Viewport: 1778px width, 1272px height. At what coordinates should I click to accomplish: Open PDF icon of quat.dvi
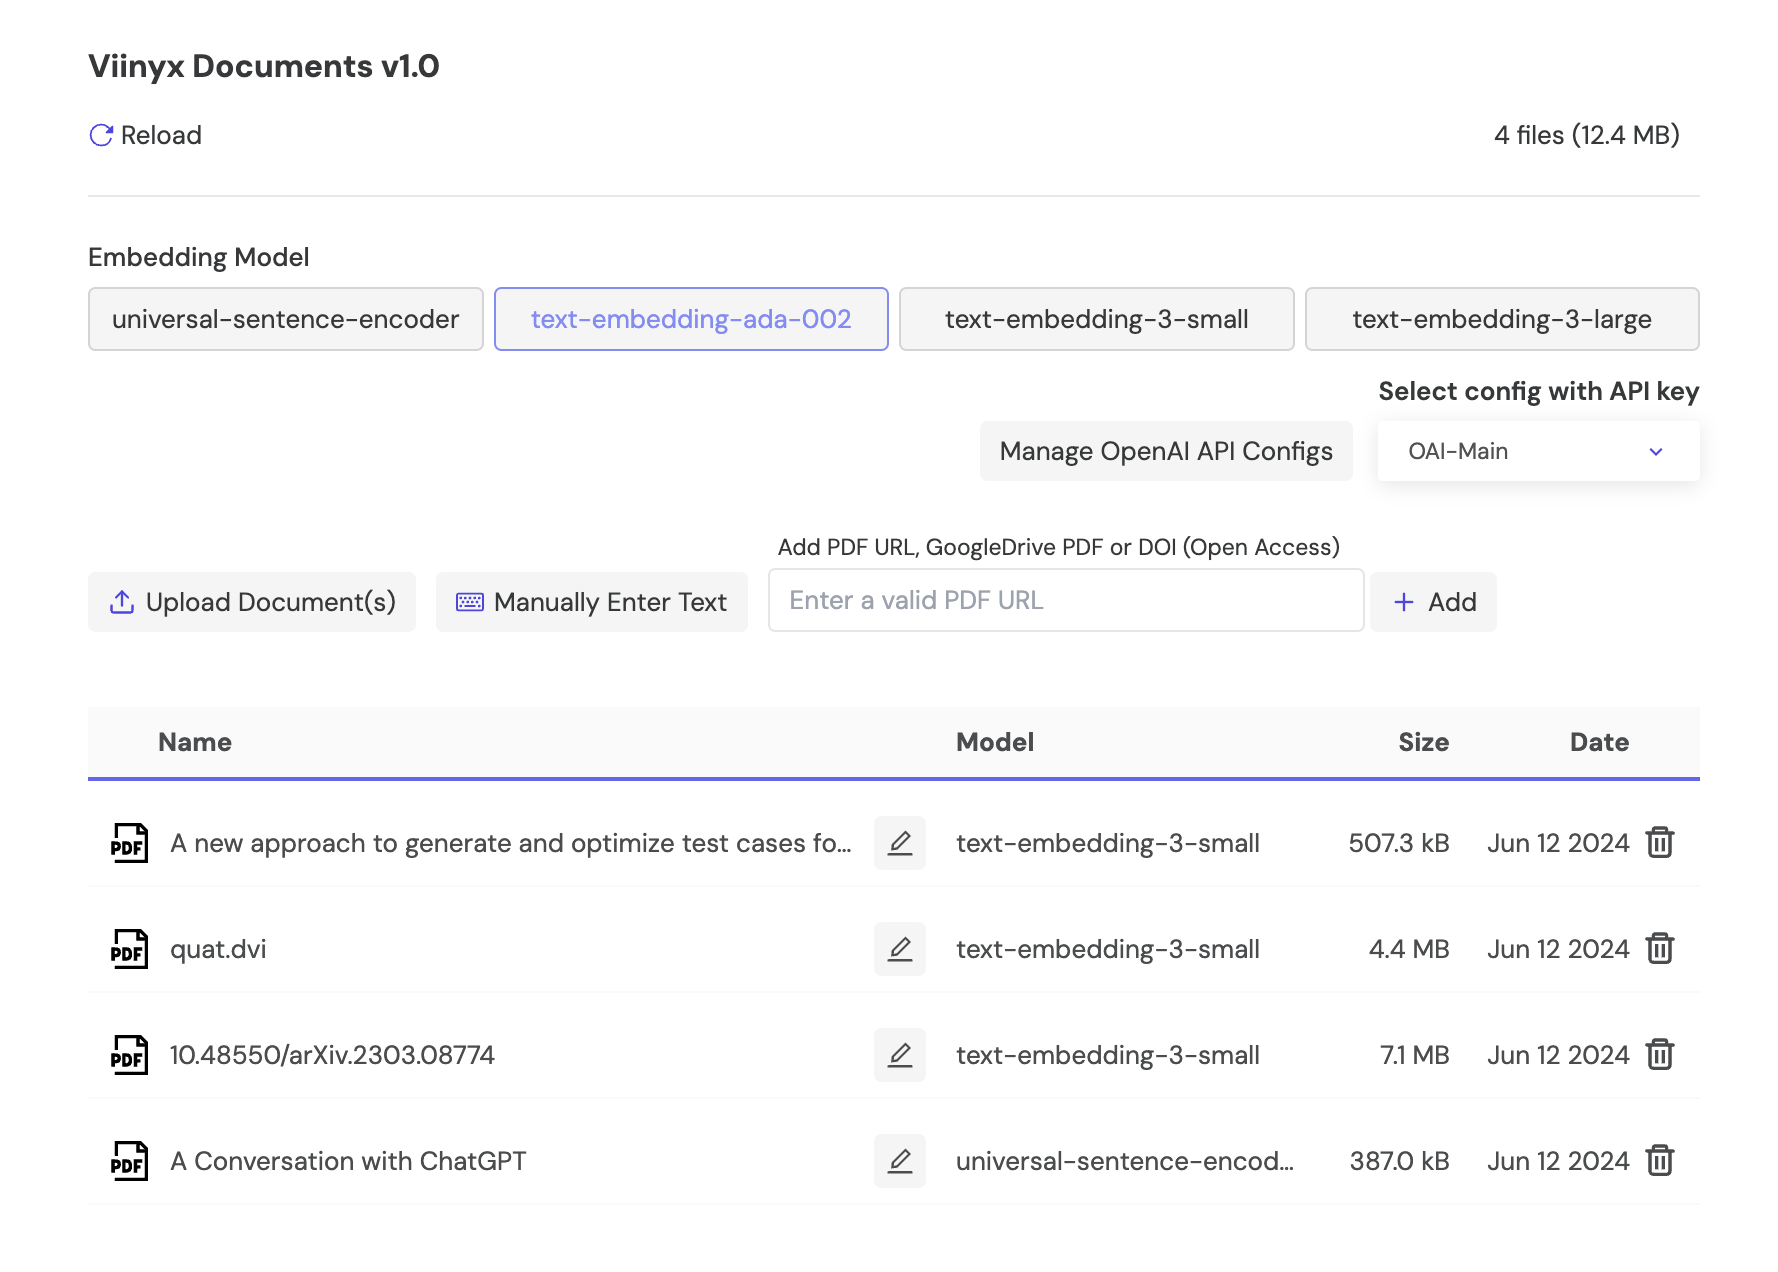tap(129, 949)
